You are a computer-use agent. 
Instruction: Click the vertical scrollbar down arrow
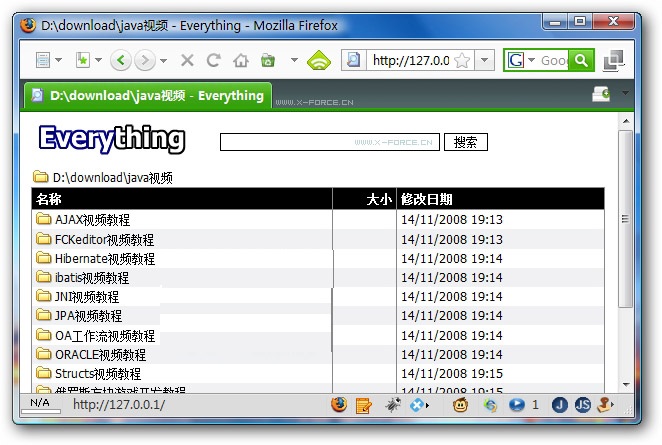[x=626, y=385]
